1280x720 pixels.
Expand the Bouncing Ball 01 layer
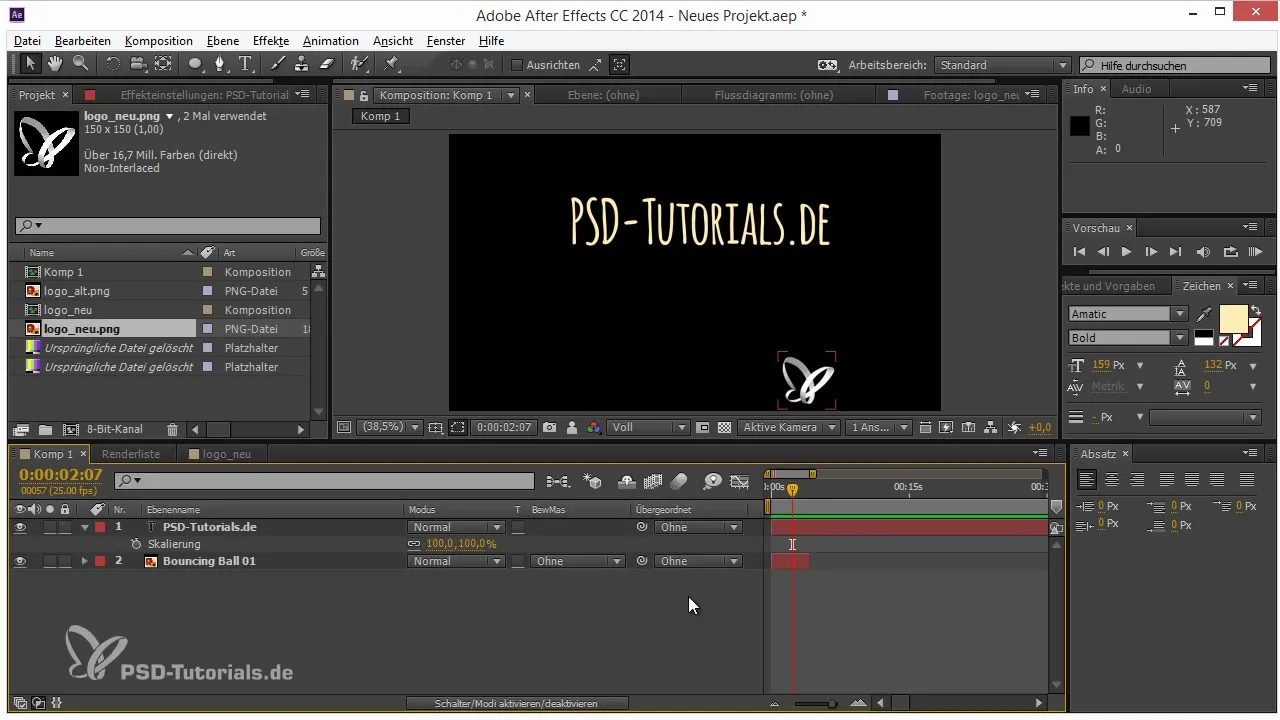click(85, 561)
